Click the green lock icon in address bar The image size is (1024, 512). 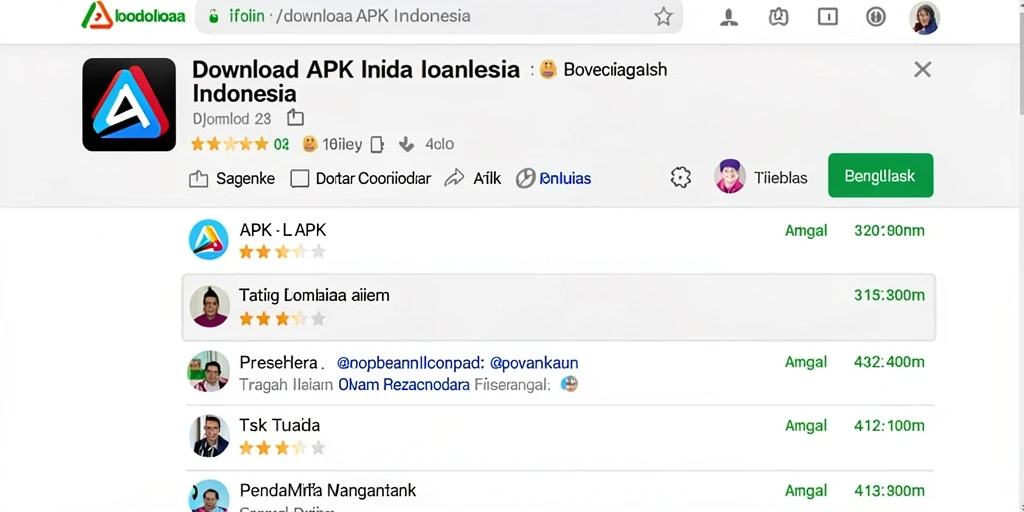pyautogui.click(x=214, y=16)
